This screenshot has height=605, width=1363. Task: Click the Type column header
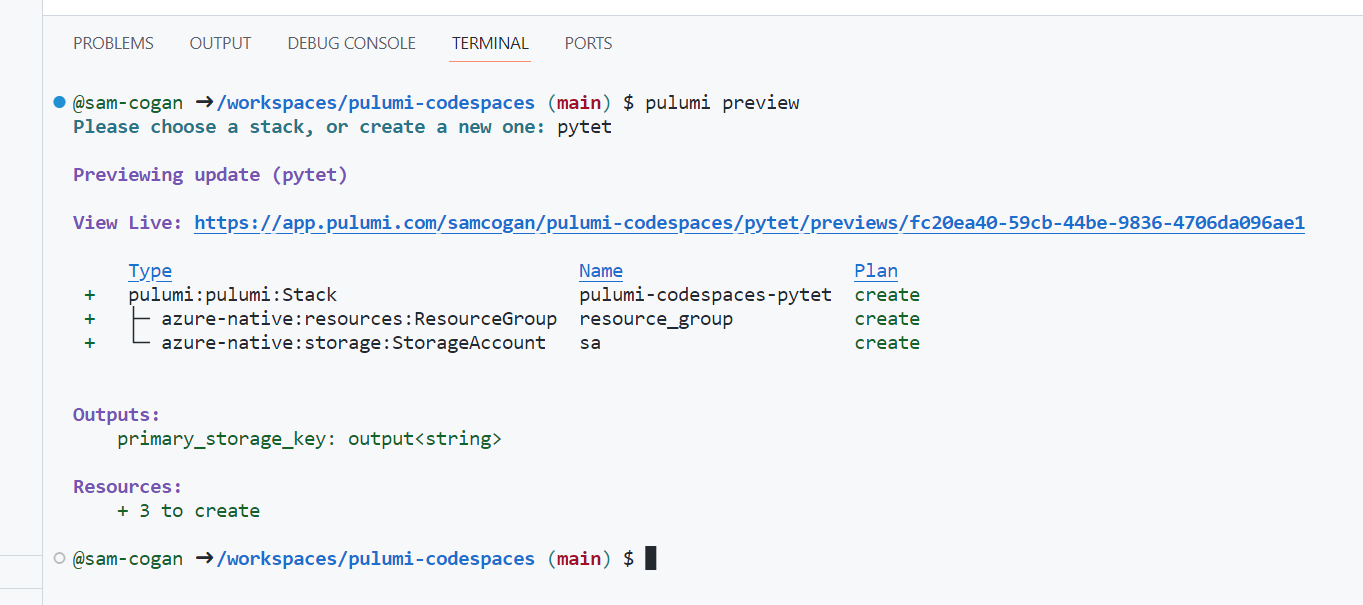[150, 271]
